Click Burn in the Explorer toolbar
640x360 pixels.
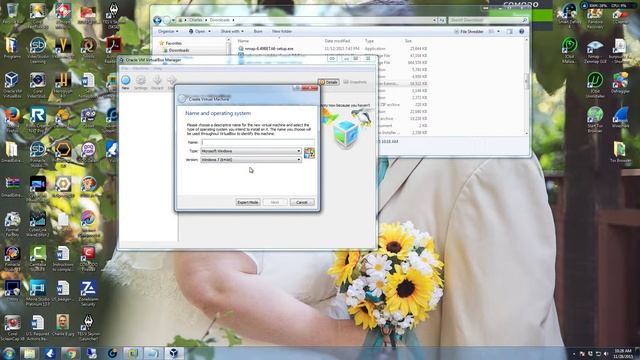258,31
